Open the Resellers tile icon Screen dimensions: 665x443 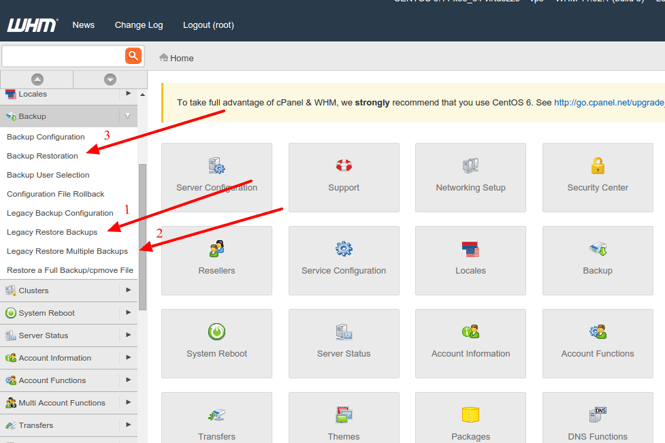point(217,248)
